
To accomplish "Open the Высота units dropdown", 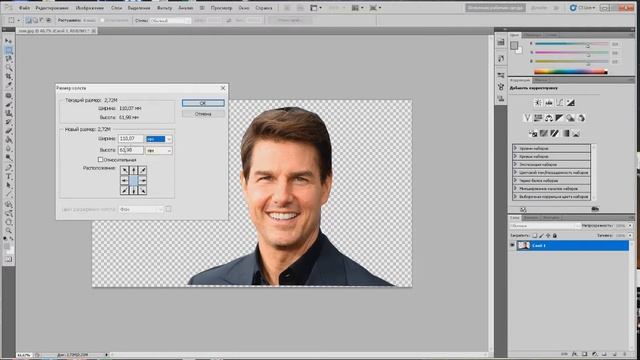I will pyautogui.click(x=159, y=151).
